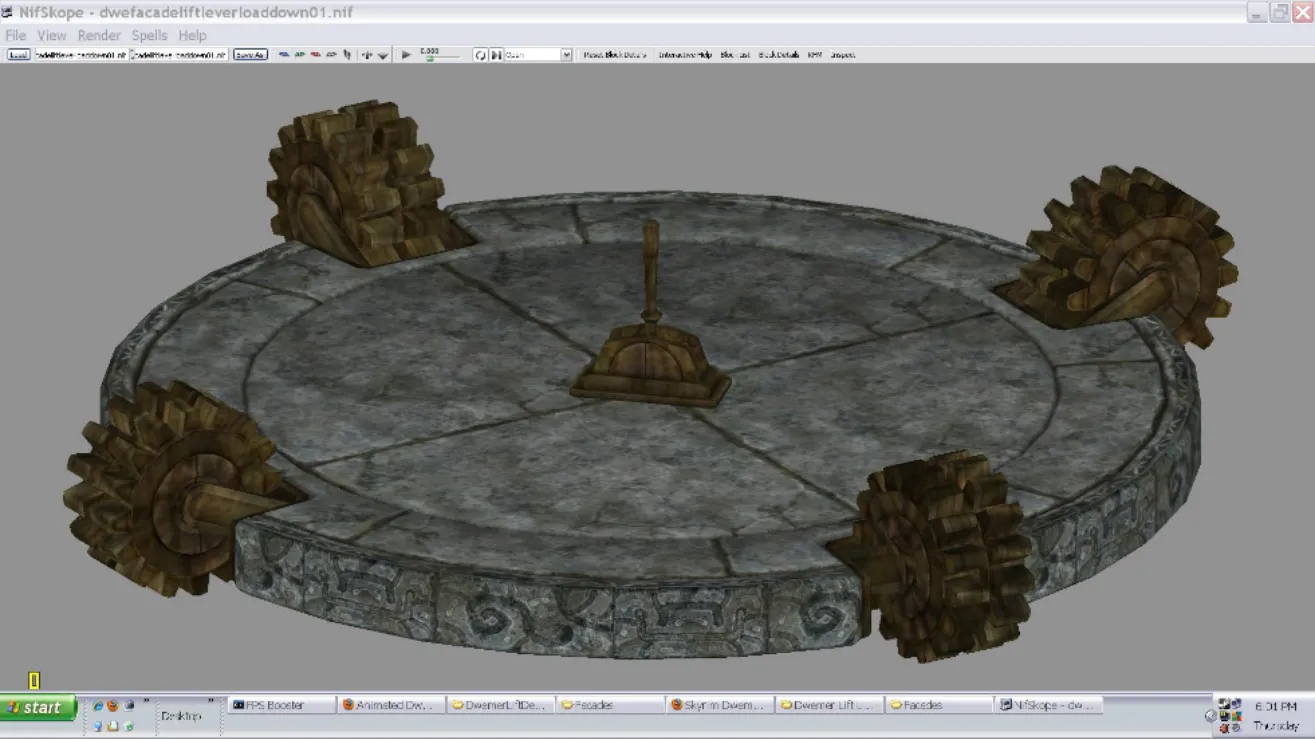The width and height of the screenshot is (1315, 740).
Task: Open the Render menu
Action: coord(99,35)
